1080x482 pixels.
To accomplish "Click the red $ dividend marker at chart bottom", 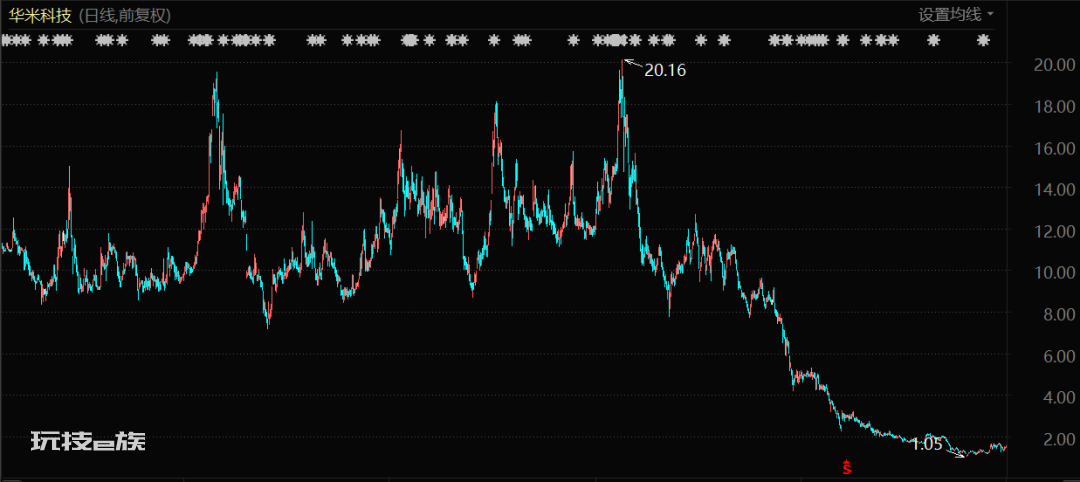I will point(847,467).
